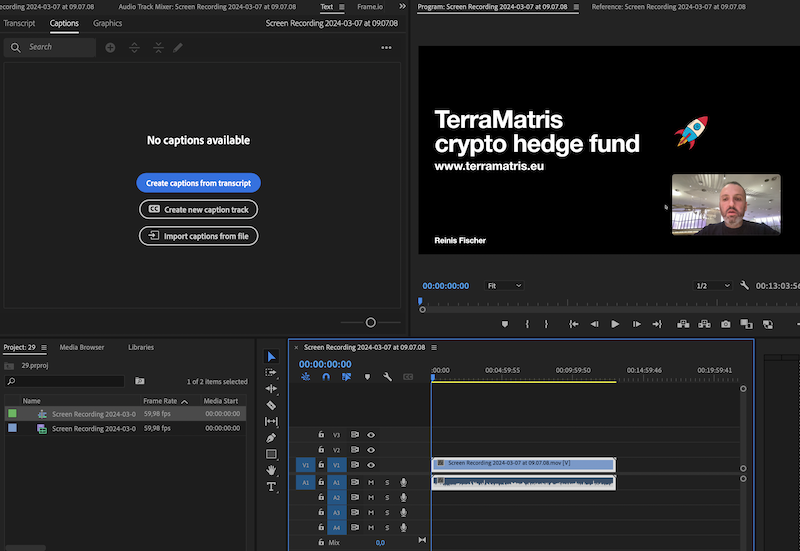This screenshot has width=800, height=551.
Task: Click the Comparison View icon
Action: 746,324
